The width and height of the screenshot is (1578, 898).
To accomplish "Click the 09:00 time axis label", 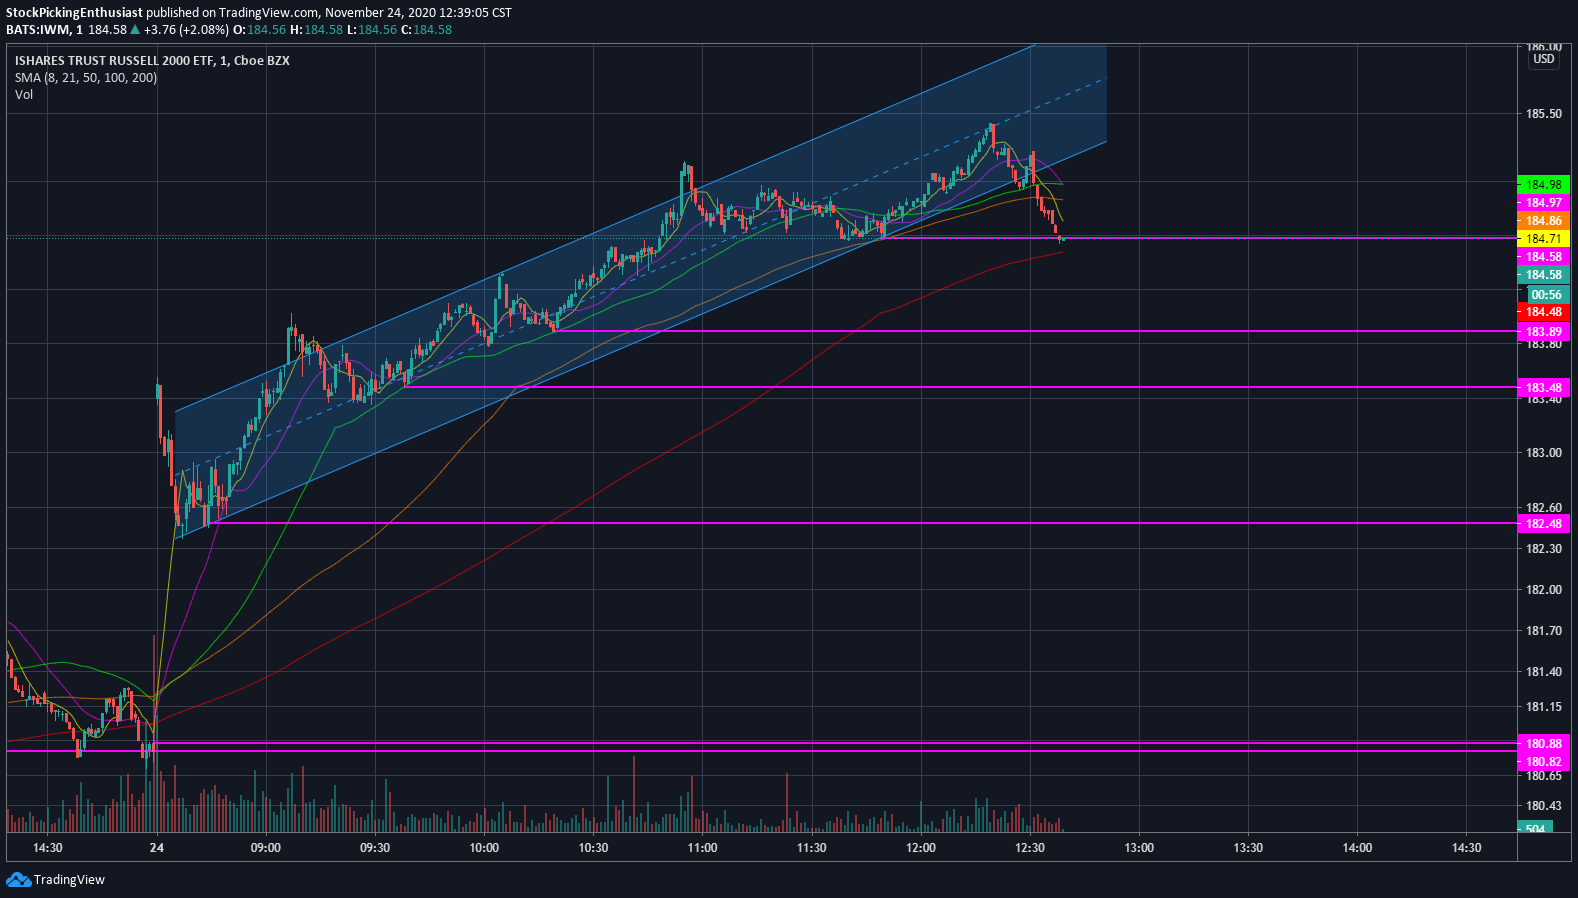I will (x=266, y=848).
